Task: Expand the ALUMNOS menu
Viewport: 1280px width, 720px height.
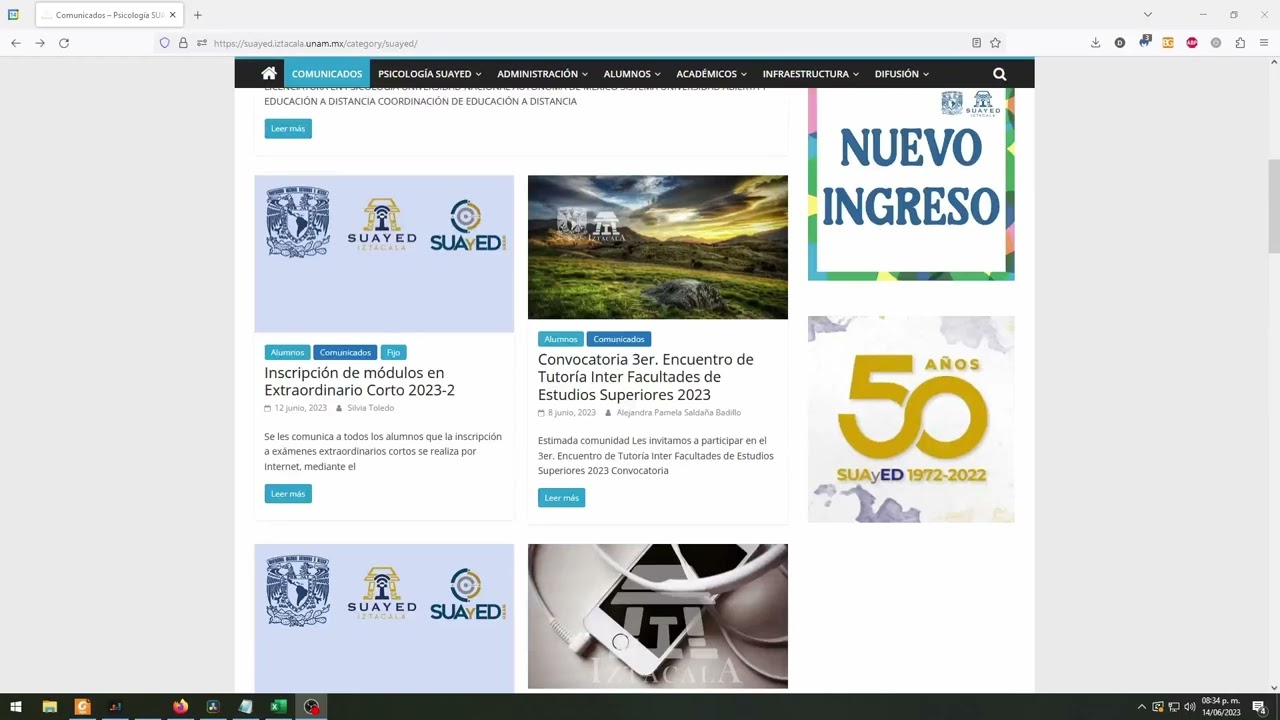Action: (632, 74)
